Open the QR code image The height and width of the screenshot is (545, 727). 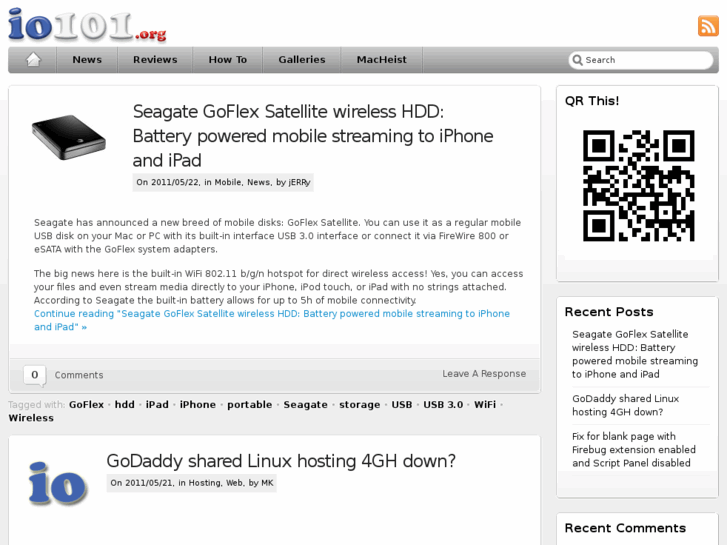click(638, 186)
